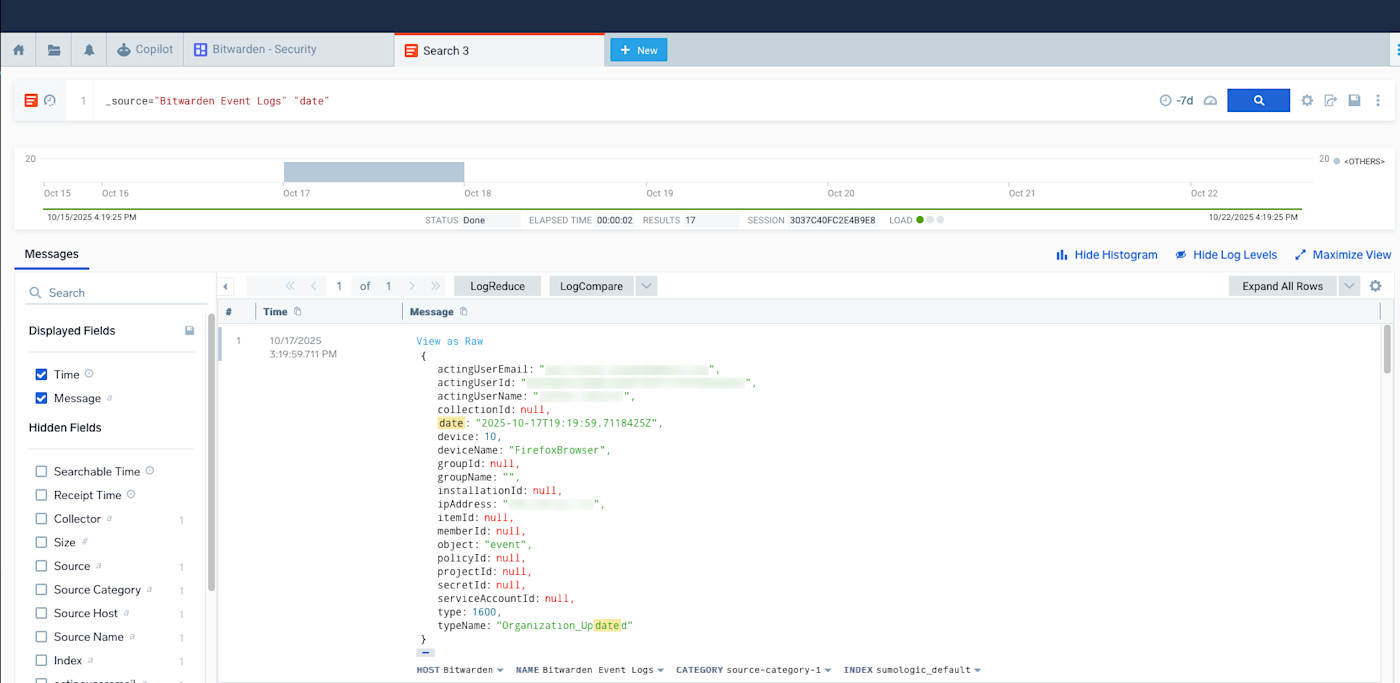
Task: Open the Home screen icon
Action: pos(18,49)
